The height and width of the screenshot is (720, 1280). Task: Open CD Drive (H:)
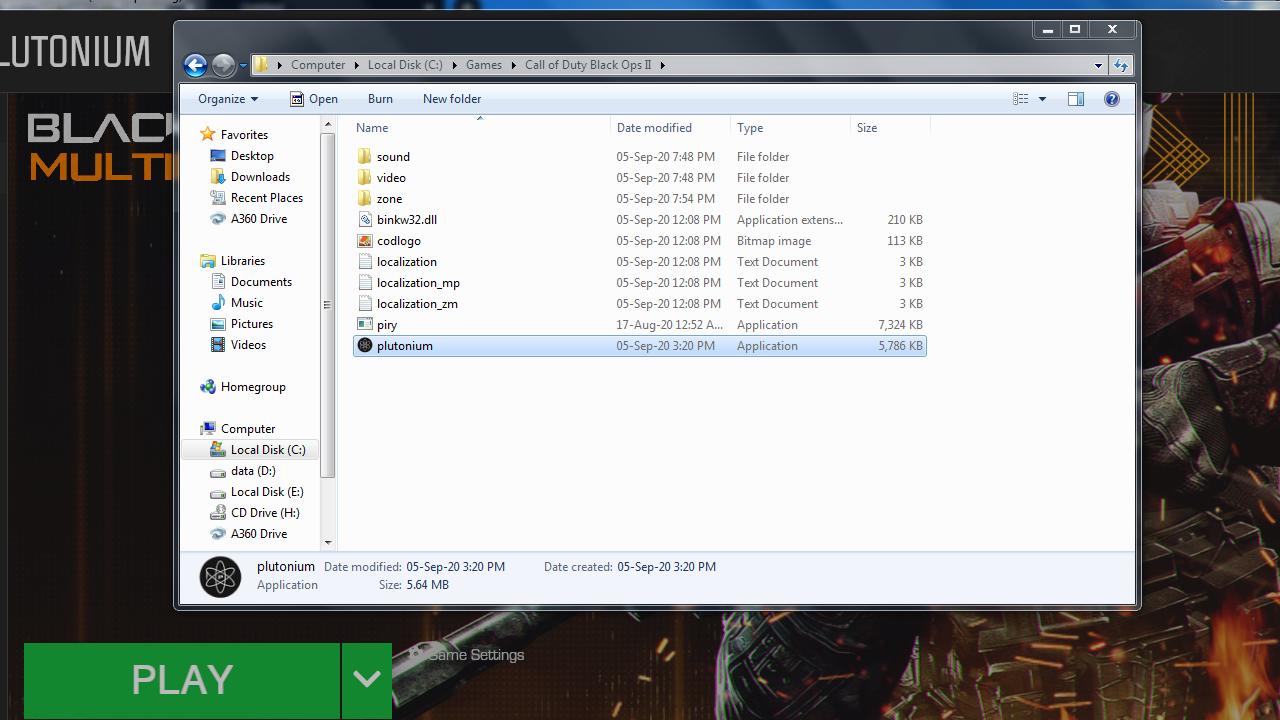(264, 513)
